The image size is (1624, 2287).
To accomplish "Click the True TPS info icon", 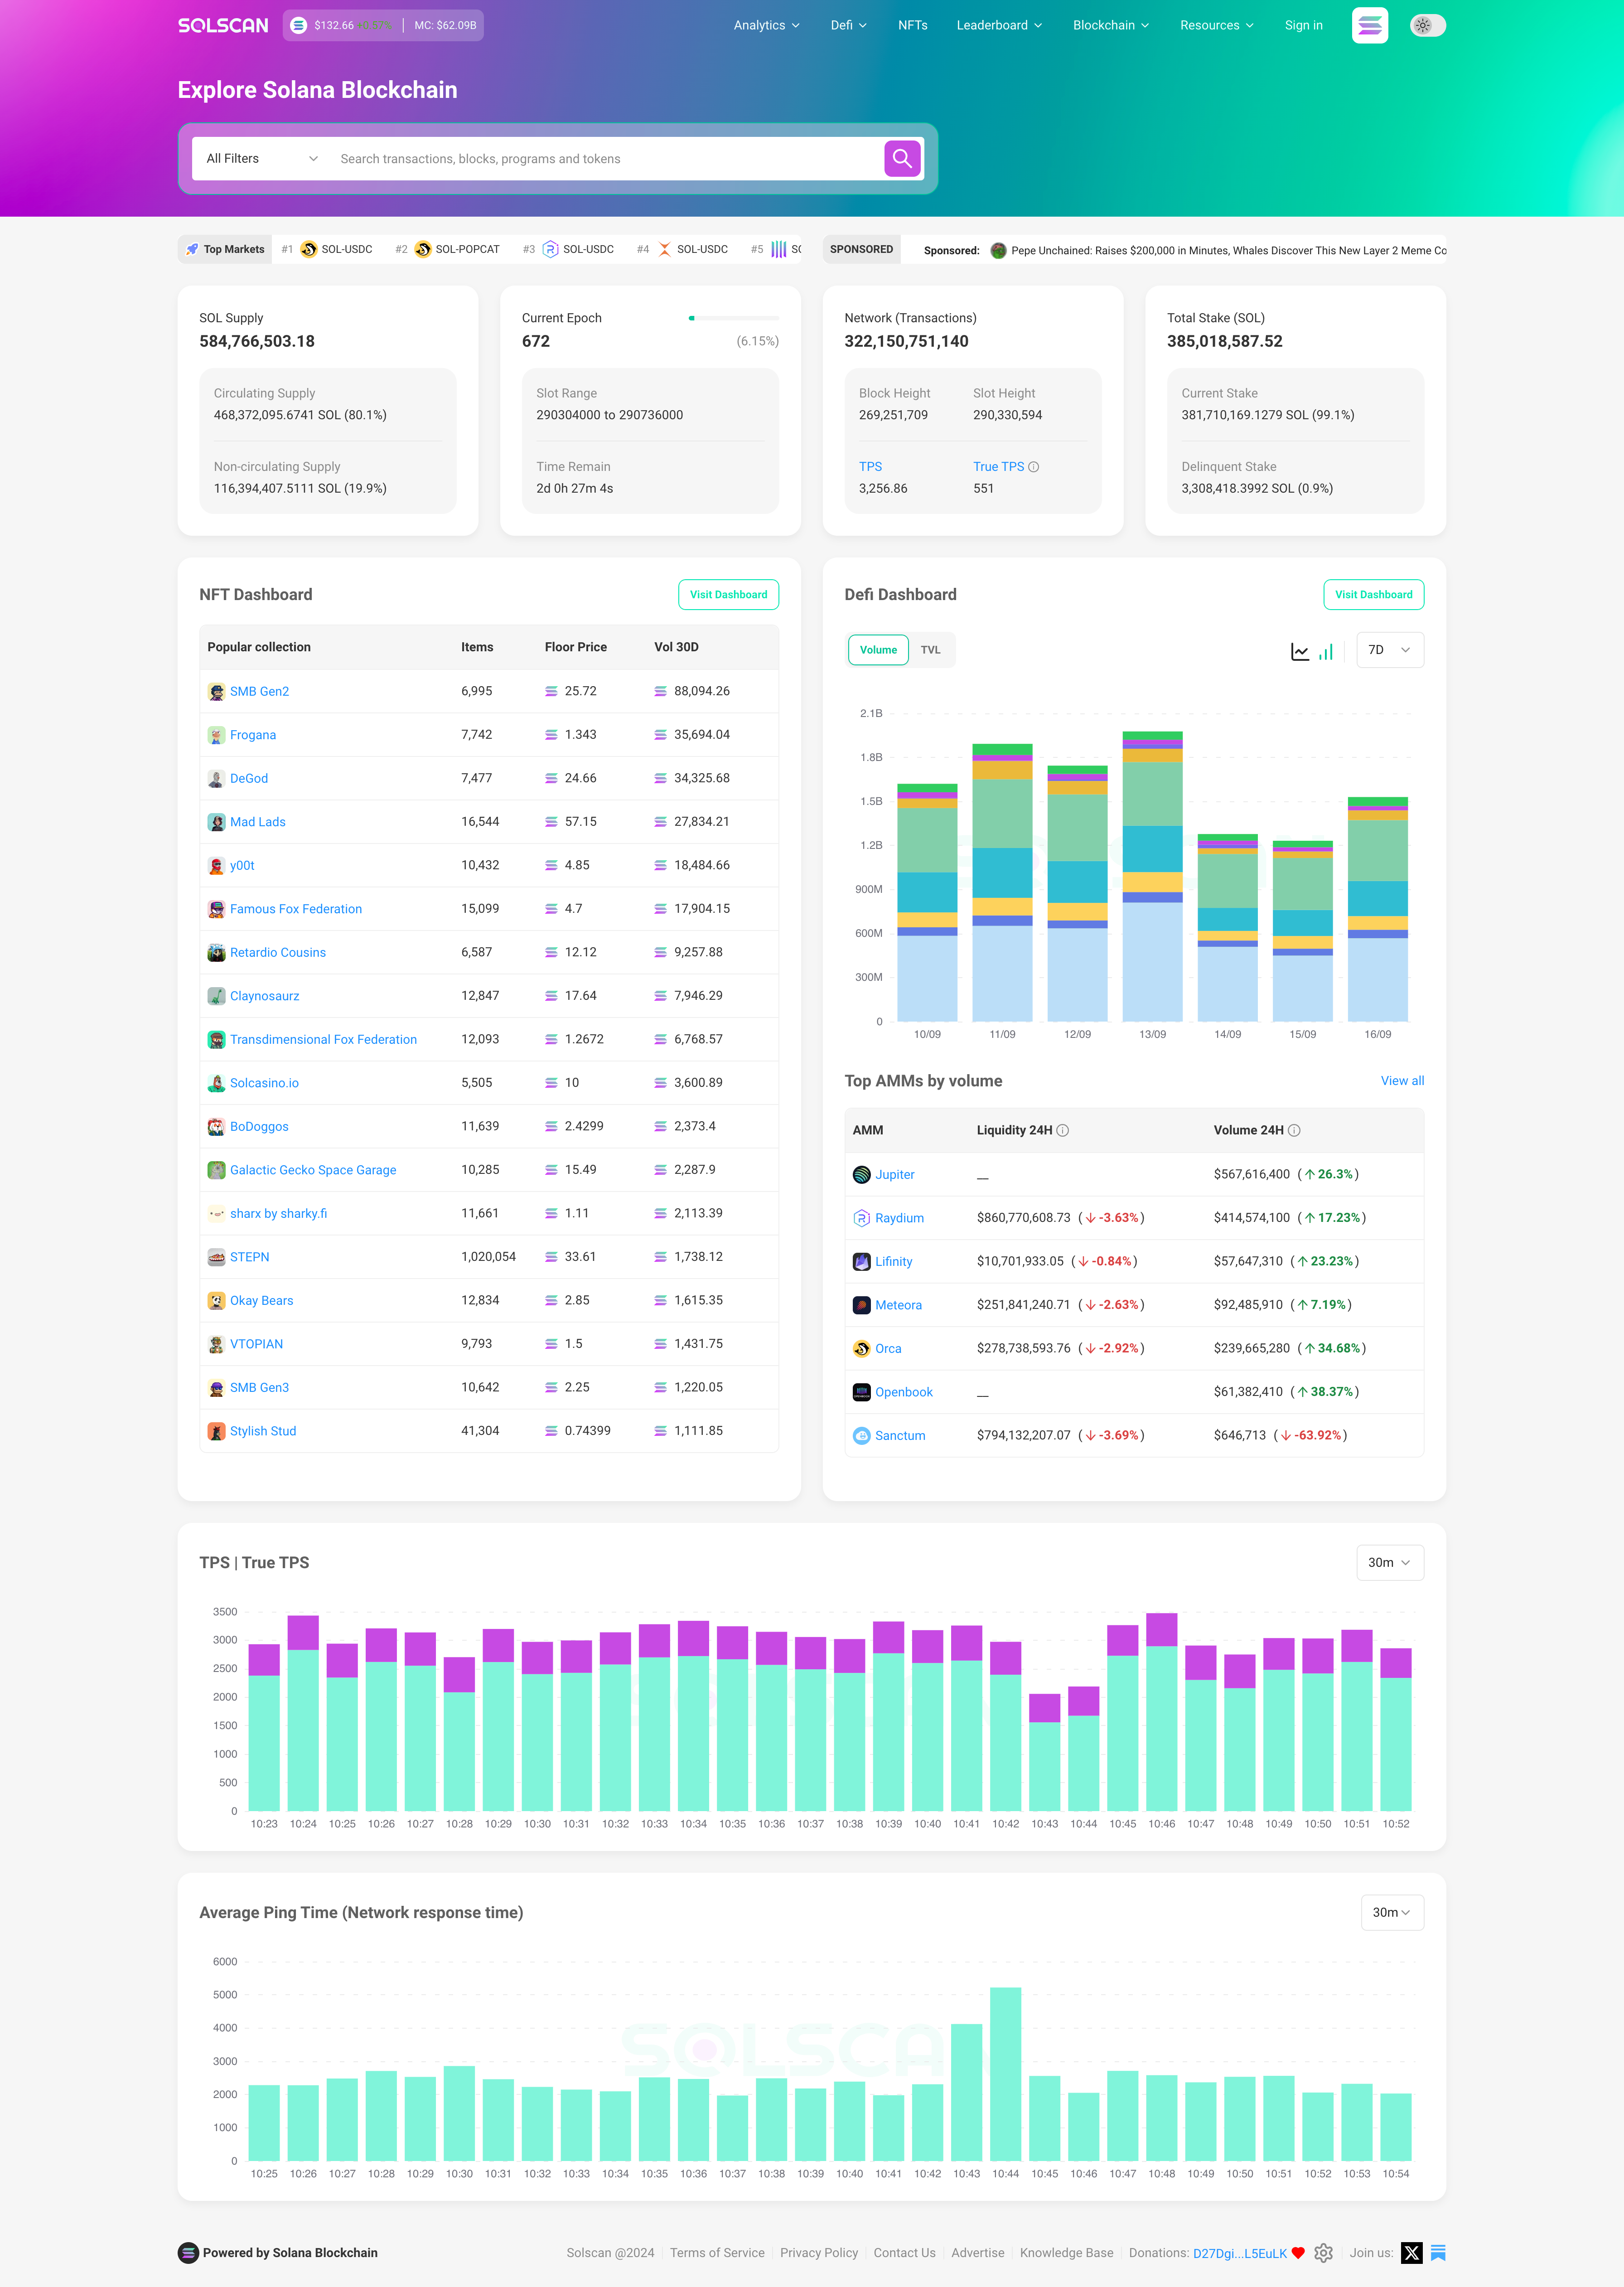I will [x=1034, y=467].
